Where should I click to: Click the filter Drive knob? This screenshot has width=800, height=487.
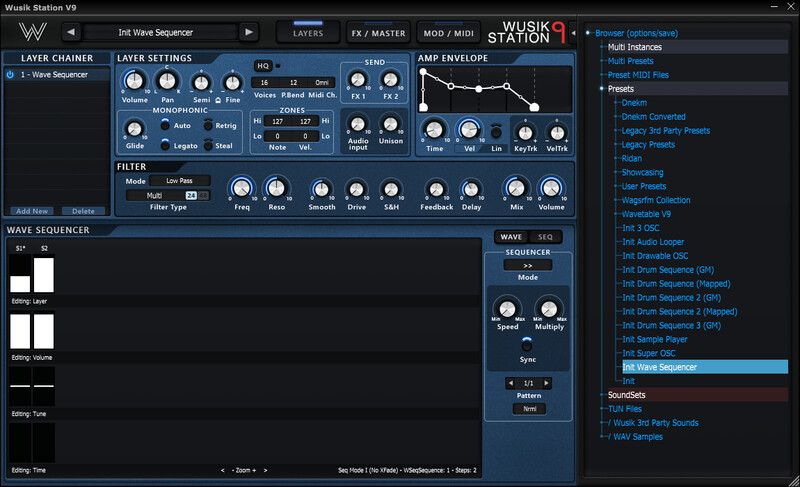(356, 190)
